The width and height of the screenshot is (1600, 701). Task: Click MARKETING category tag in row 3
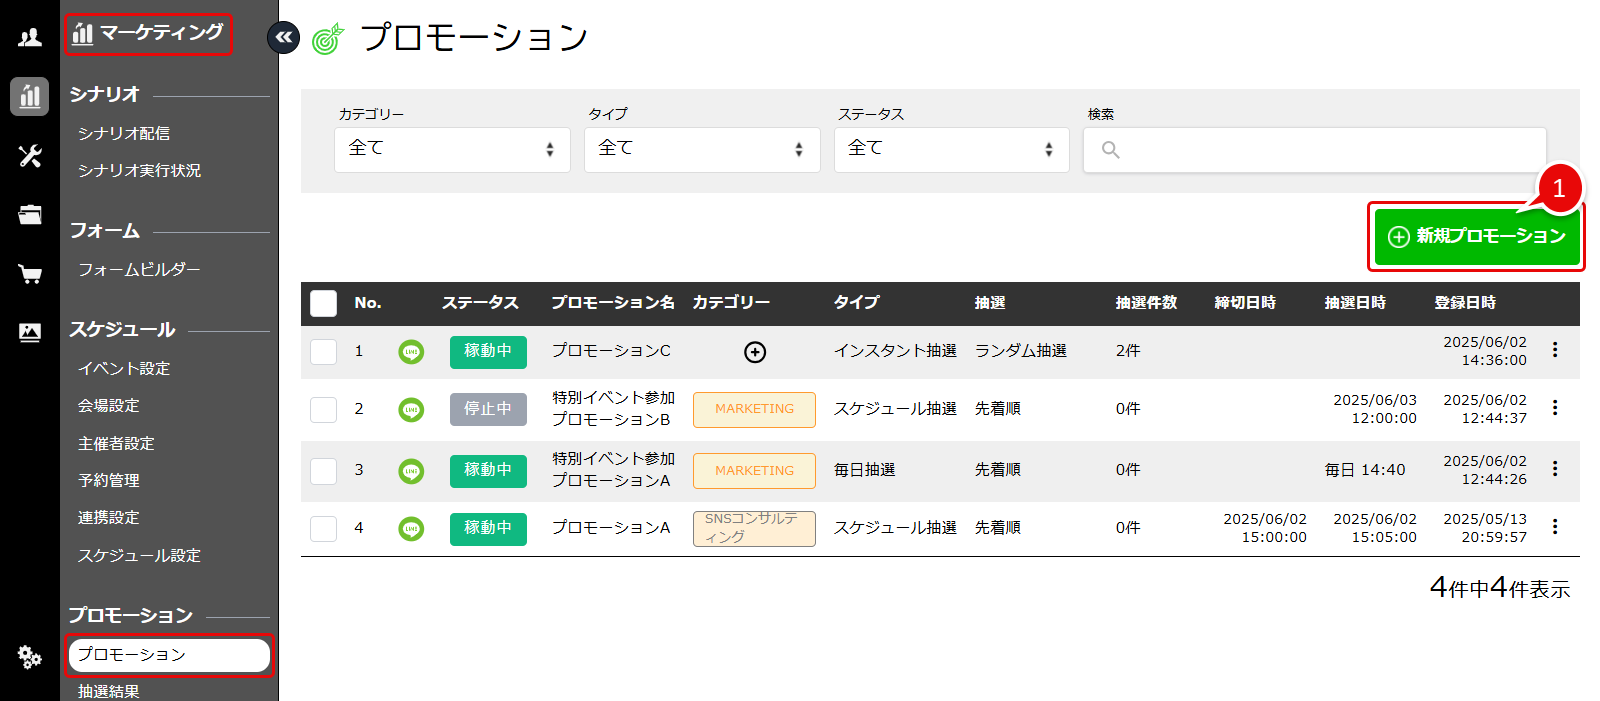click(x=754, y=471)
